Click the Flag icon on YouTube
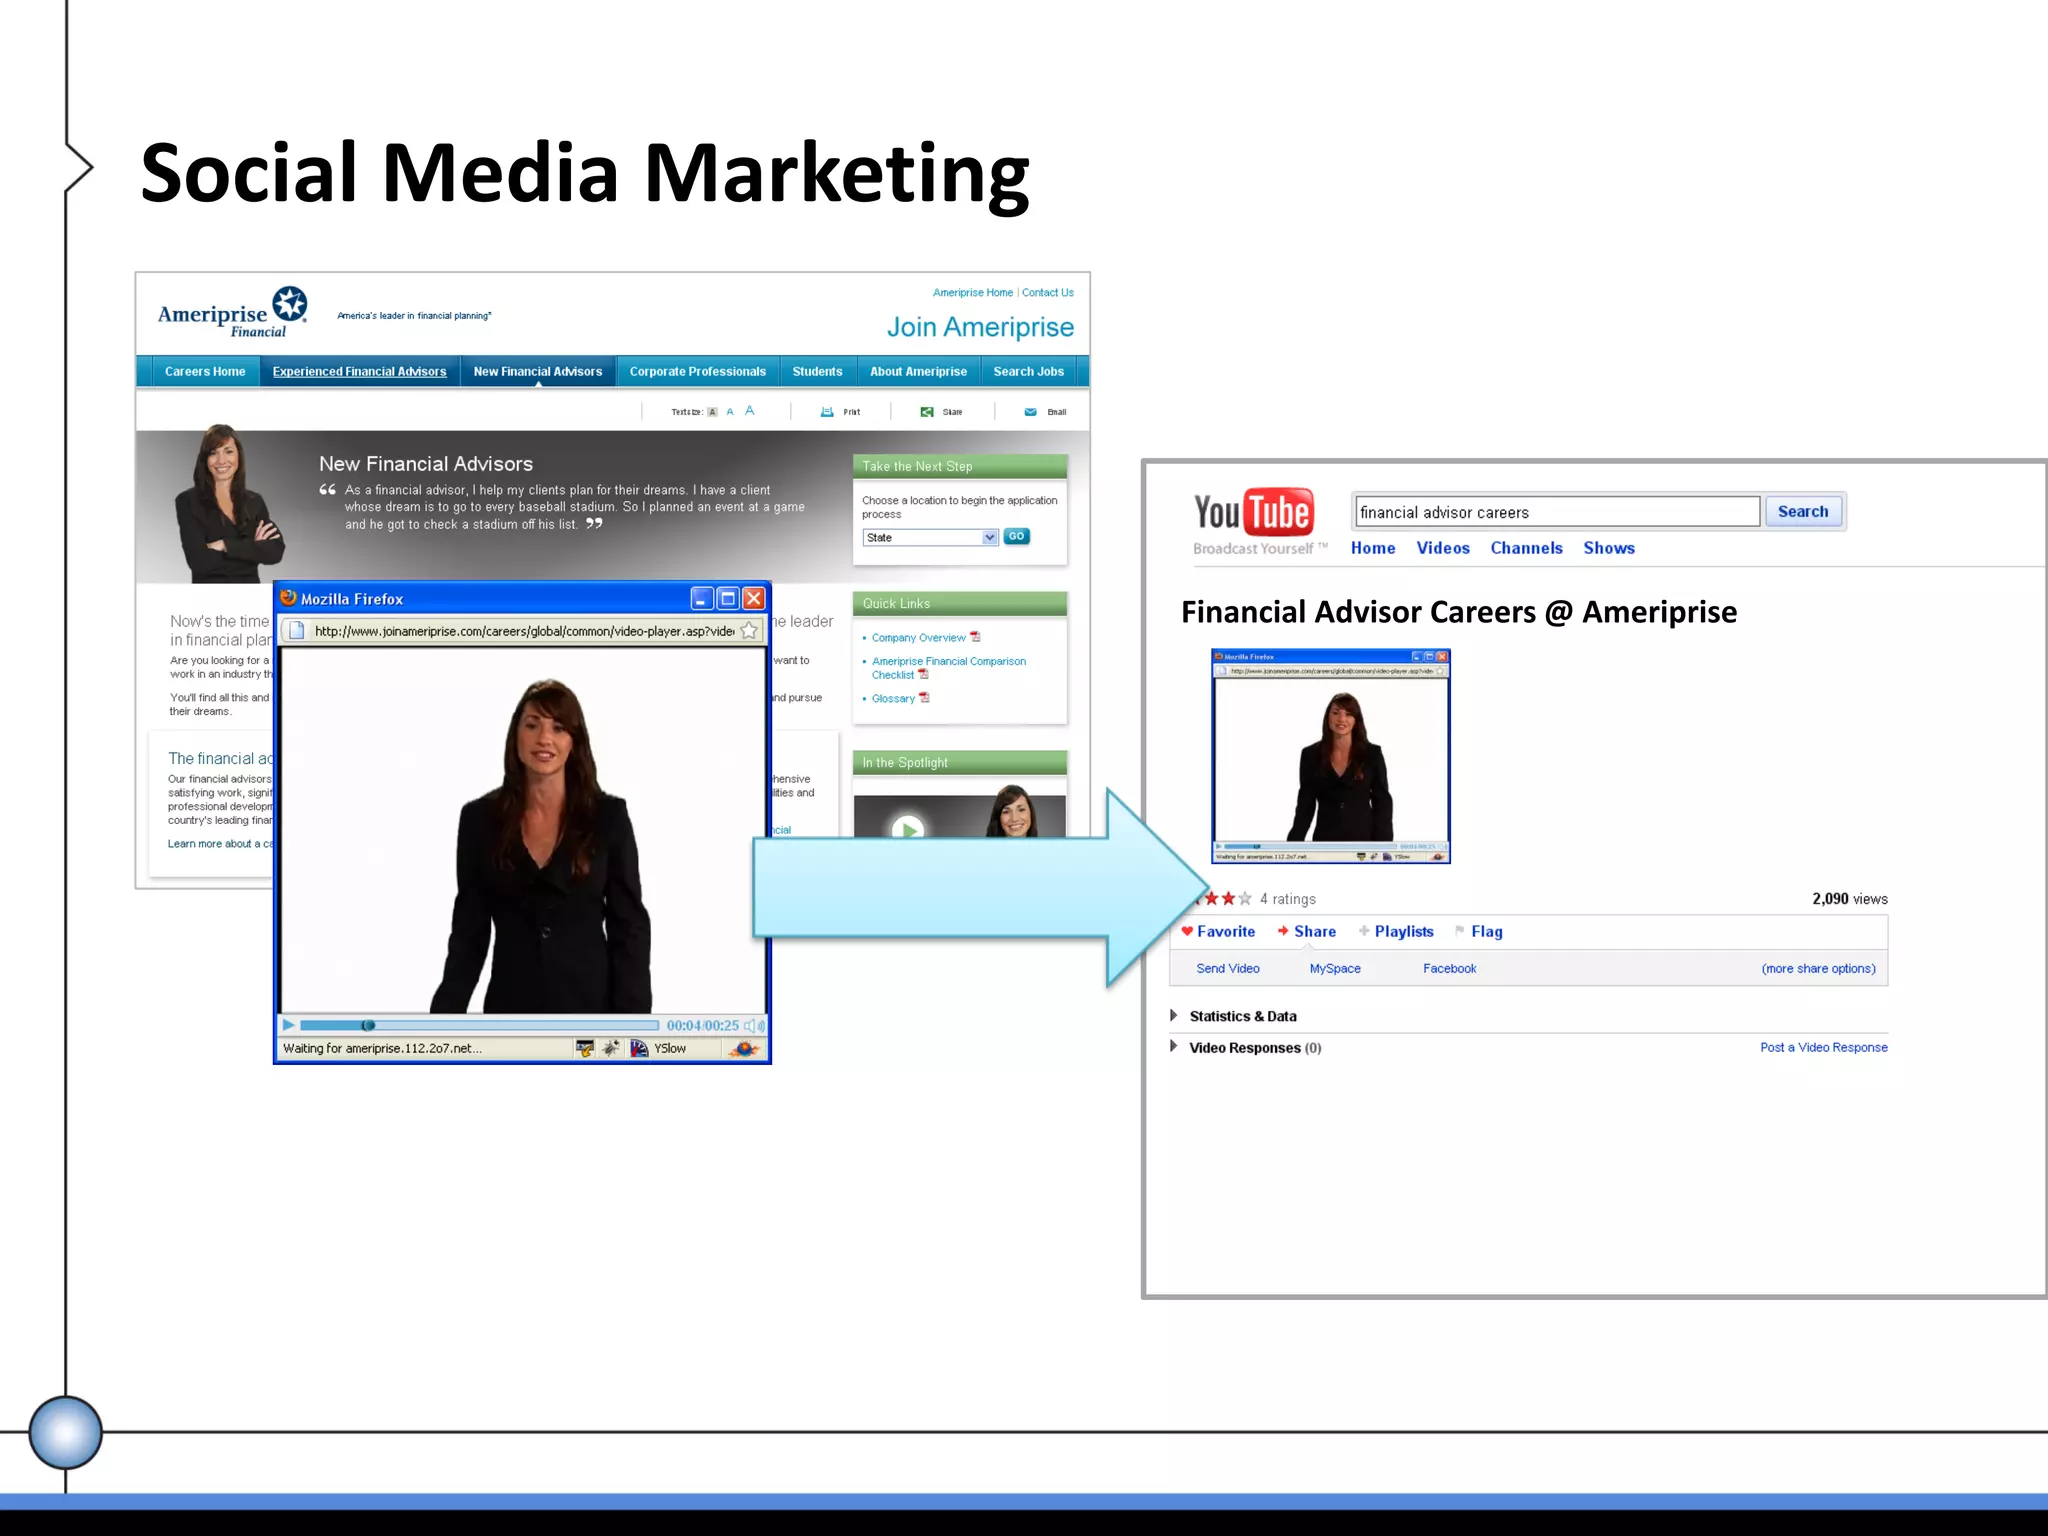The width and height of the screenshot is (2048, 1536). 1460,931
